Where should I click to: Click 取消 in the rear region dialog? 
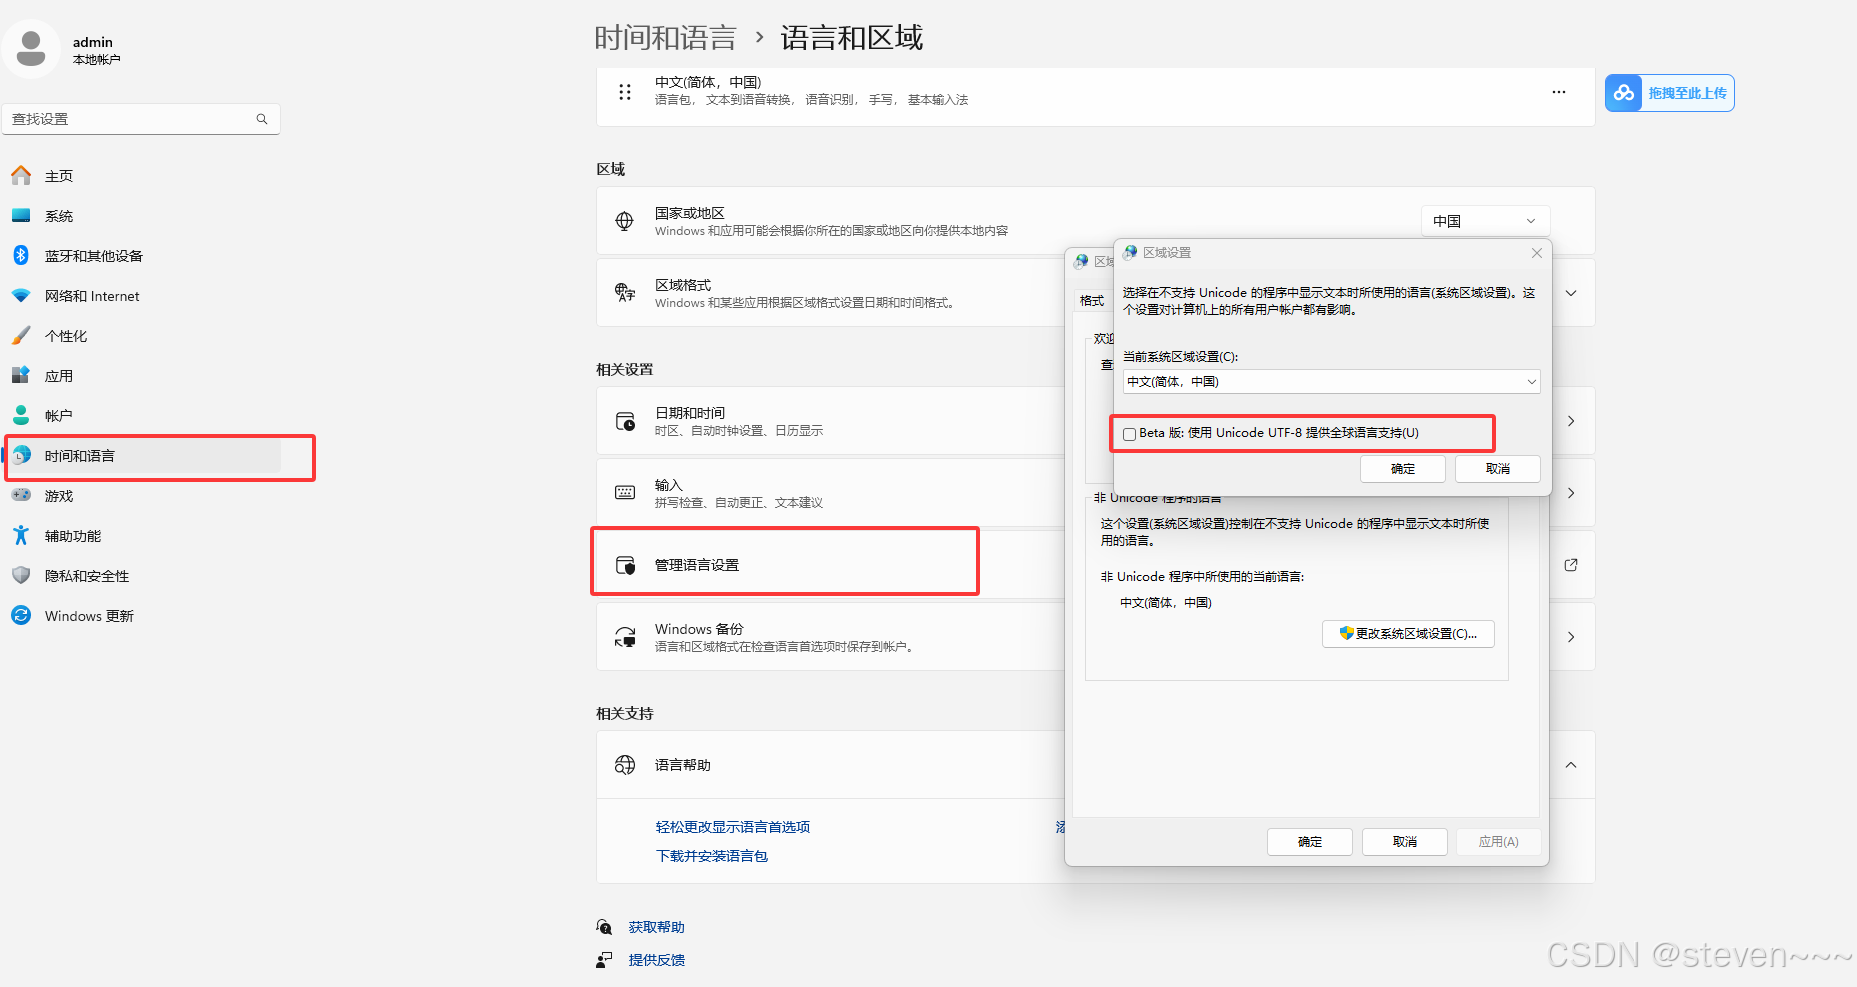point(1405,842)
